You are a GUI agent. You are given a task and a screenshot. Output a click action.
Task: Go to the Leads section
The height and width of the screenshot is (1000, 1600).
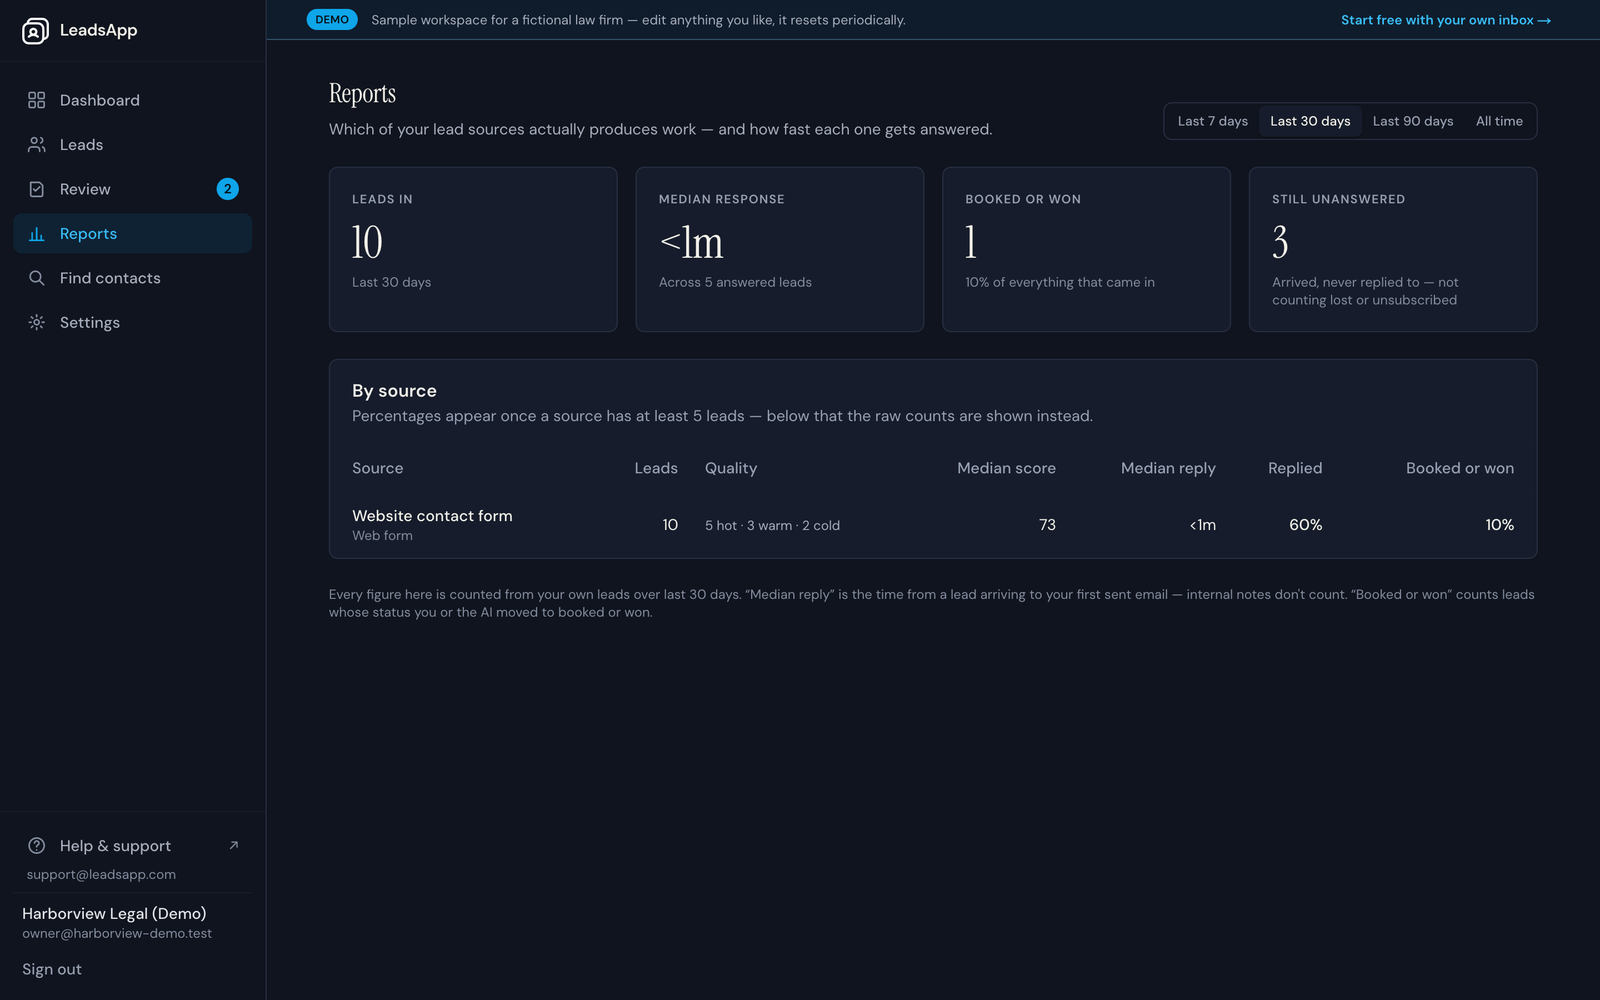pos(133,145)
